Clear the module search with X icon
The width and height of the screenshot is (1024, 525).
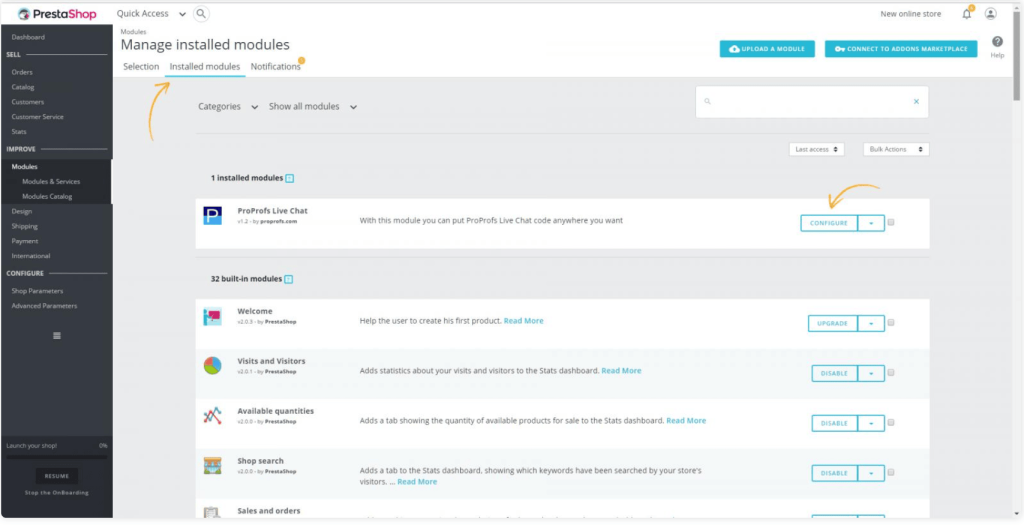click(916, 102)
